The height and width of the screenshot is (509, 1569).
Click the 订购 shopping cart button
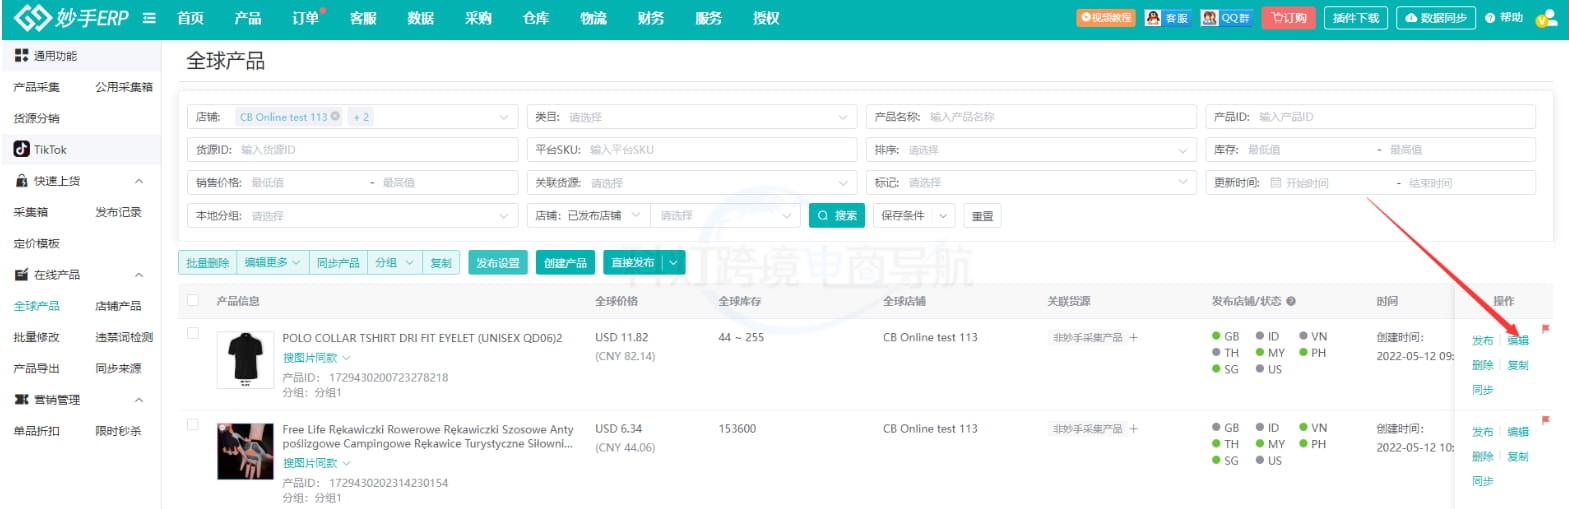point(1289,18)
